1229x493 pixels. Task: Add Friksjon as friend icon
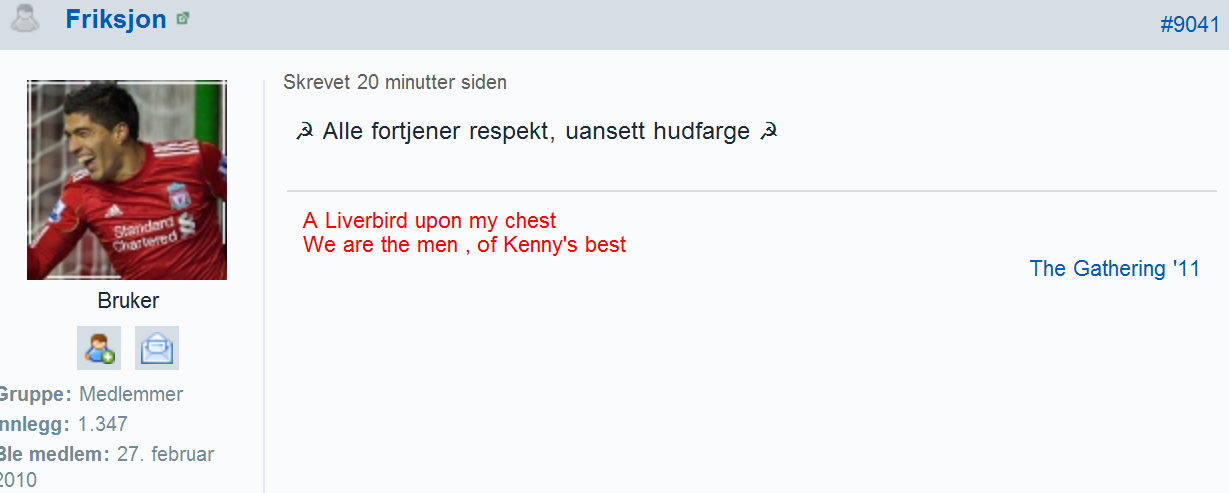pyautogui.click(x=99, y=348)
